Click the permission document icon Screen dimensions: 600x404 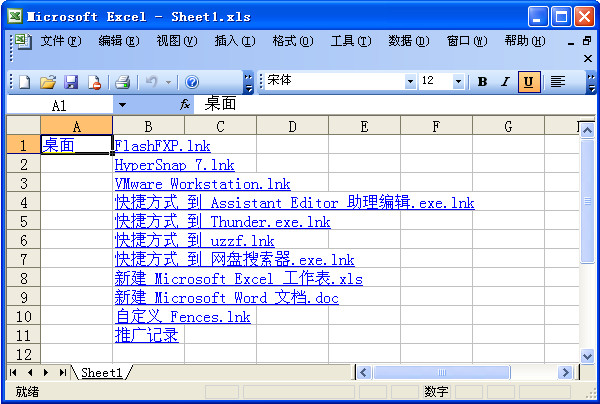tap(94, 82)
